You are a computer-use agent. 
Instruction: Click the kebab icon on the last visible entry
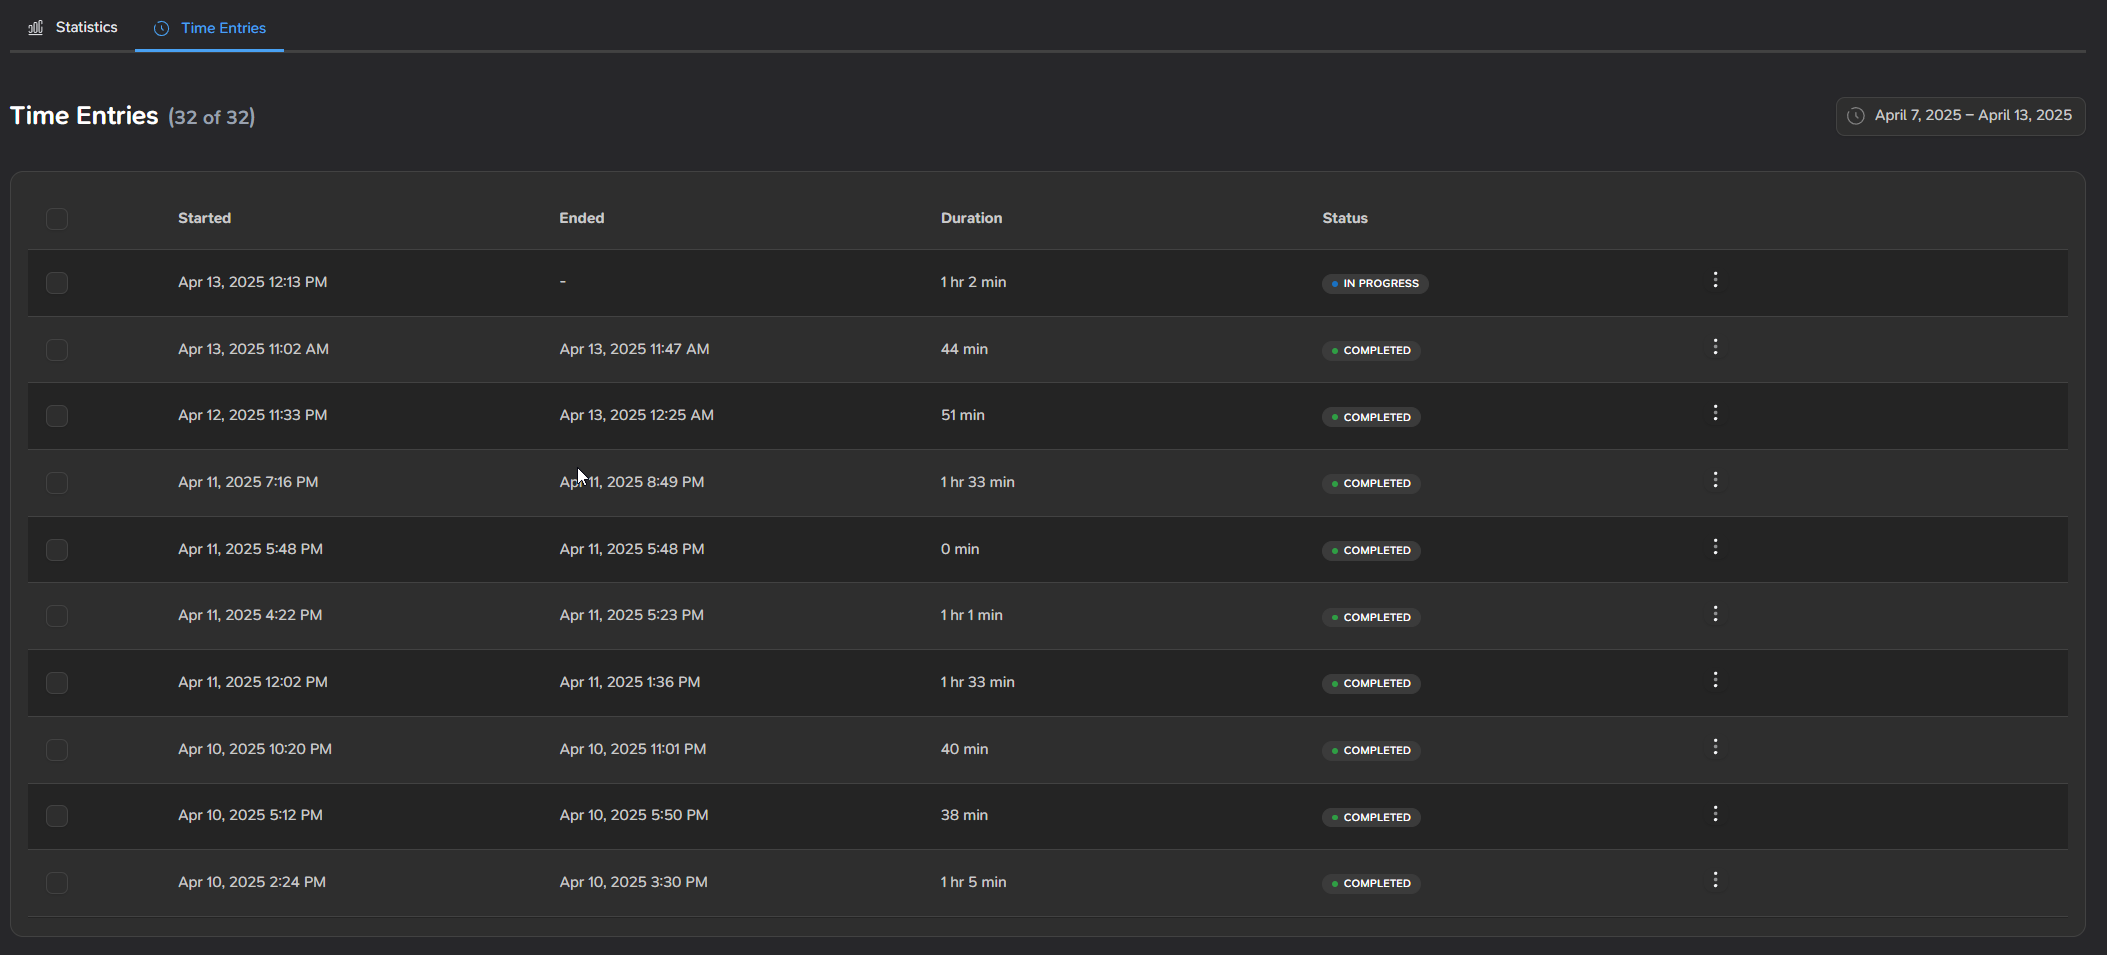(x=1715, y=879)
